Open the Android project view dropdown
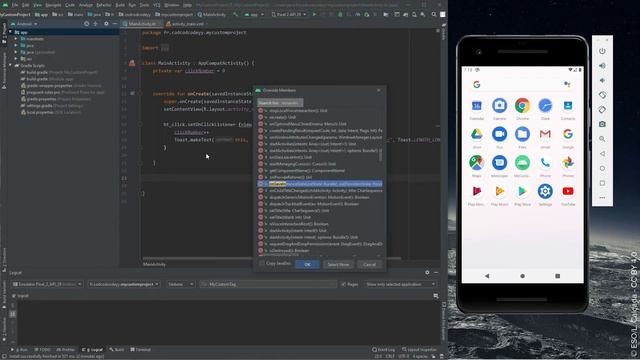Image resolution: width=640 pixels, height=360 pixels. (x=24, y=24)
